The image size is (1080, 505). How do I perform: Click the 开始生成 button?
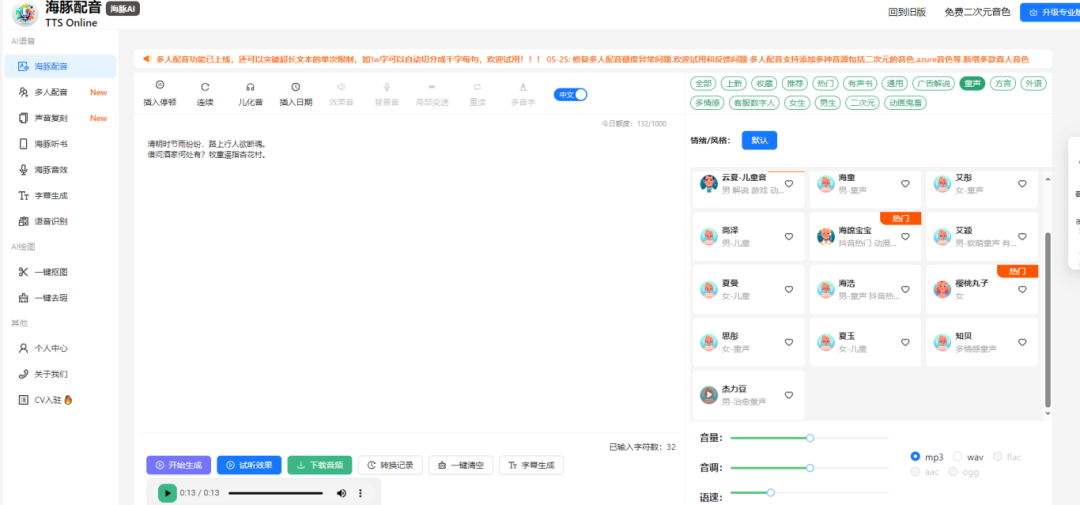[x=178, y=465]
